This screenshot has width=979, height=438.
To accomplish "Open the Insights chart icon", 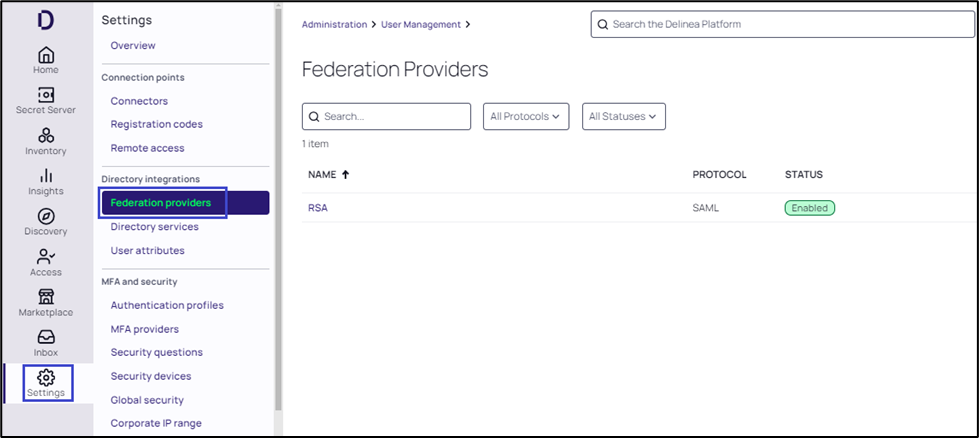I will (45, 176).
